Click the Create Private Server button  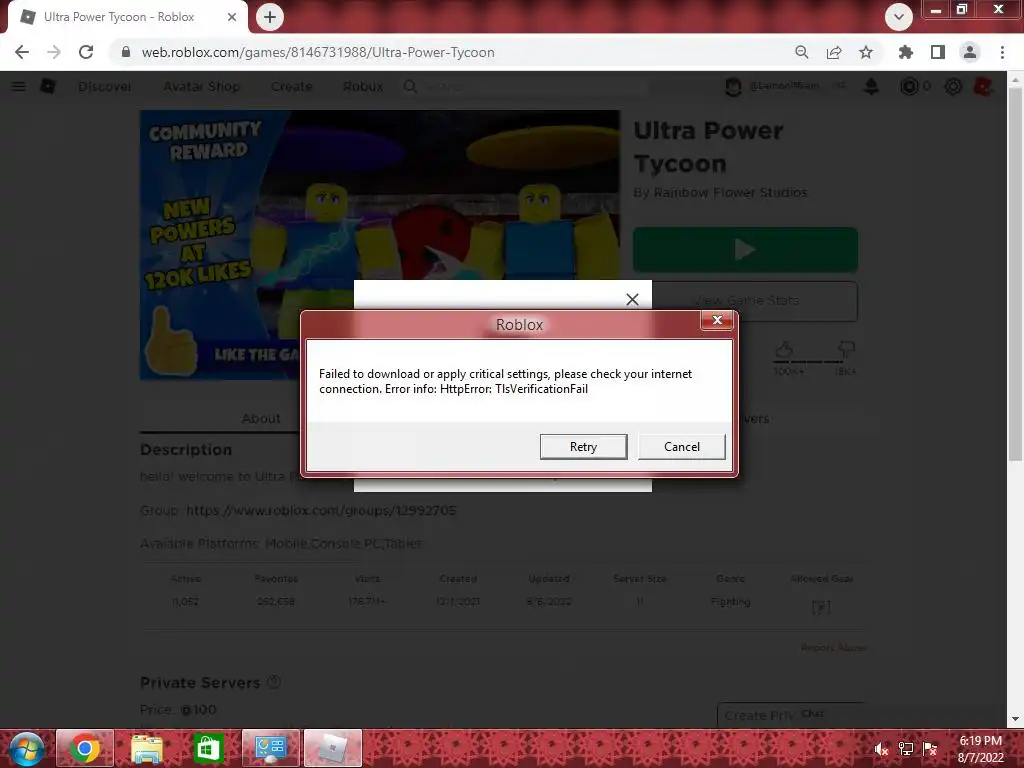pyautogui.click(x=792, y=716)
